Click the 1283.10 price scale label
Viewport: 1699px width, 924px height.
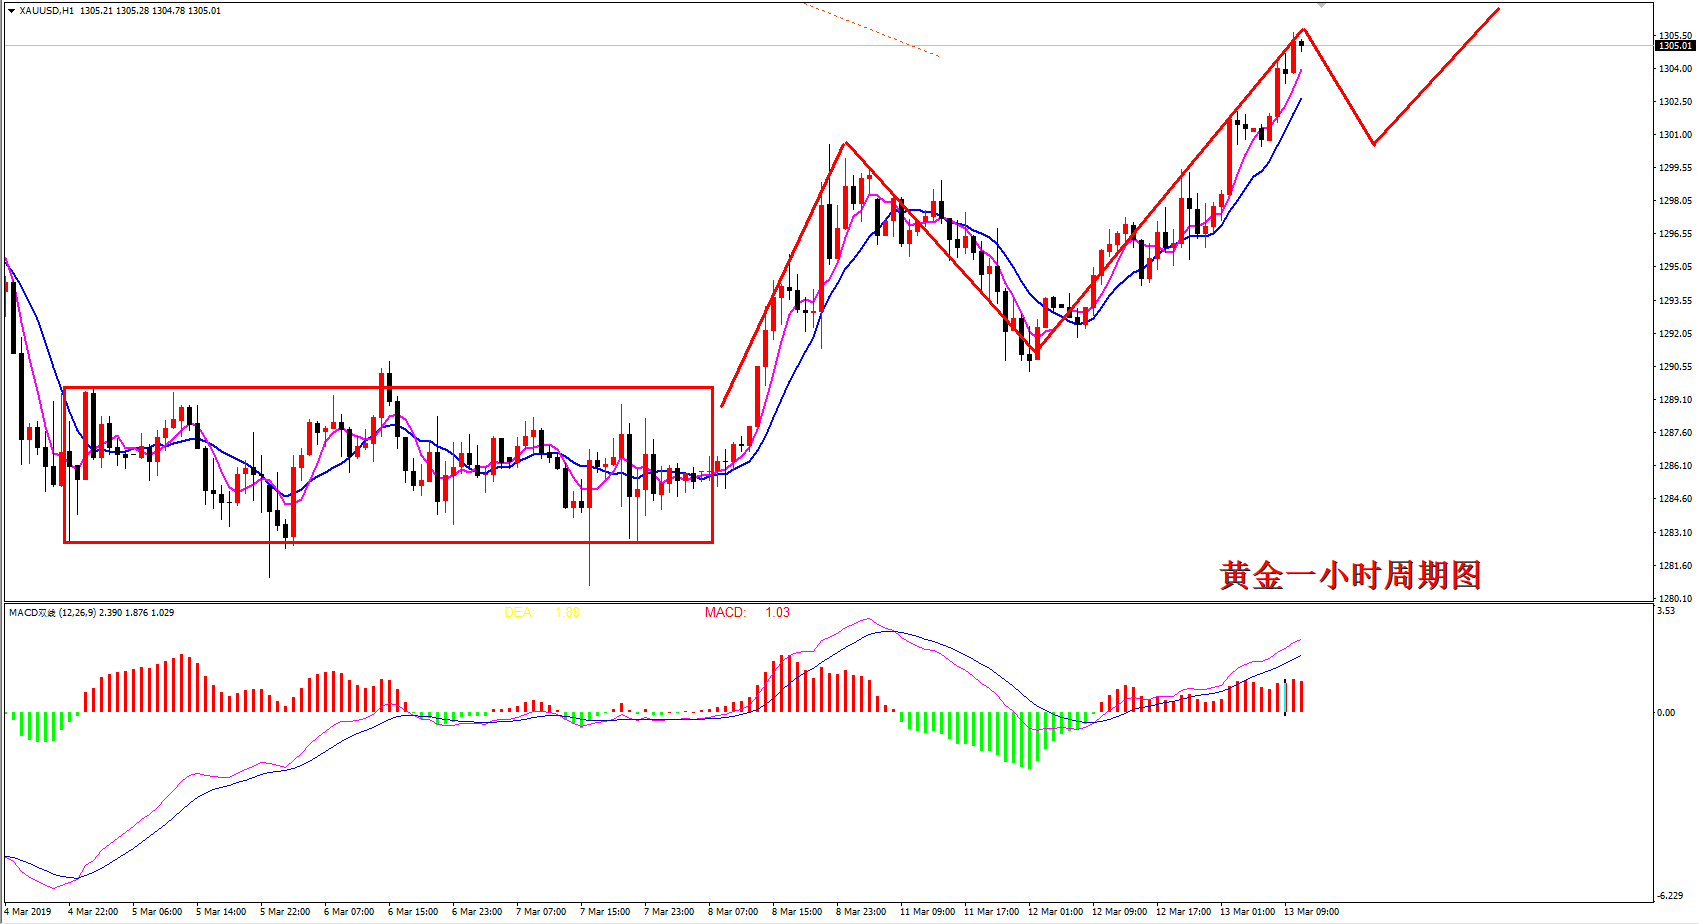(1675, 533)
